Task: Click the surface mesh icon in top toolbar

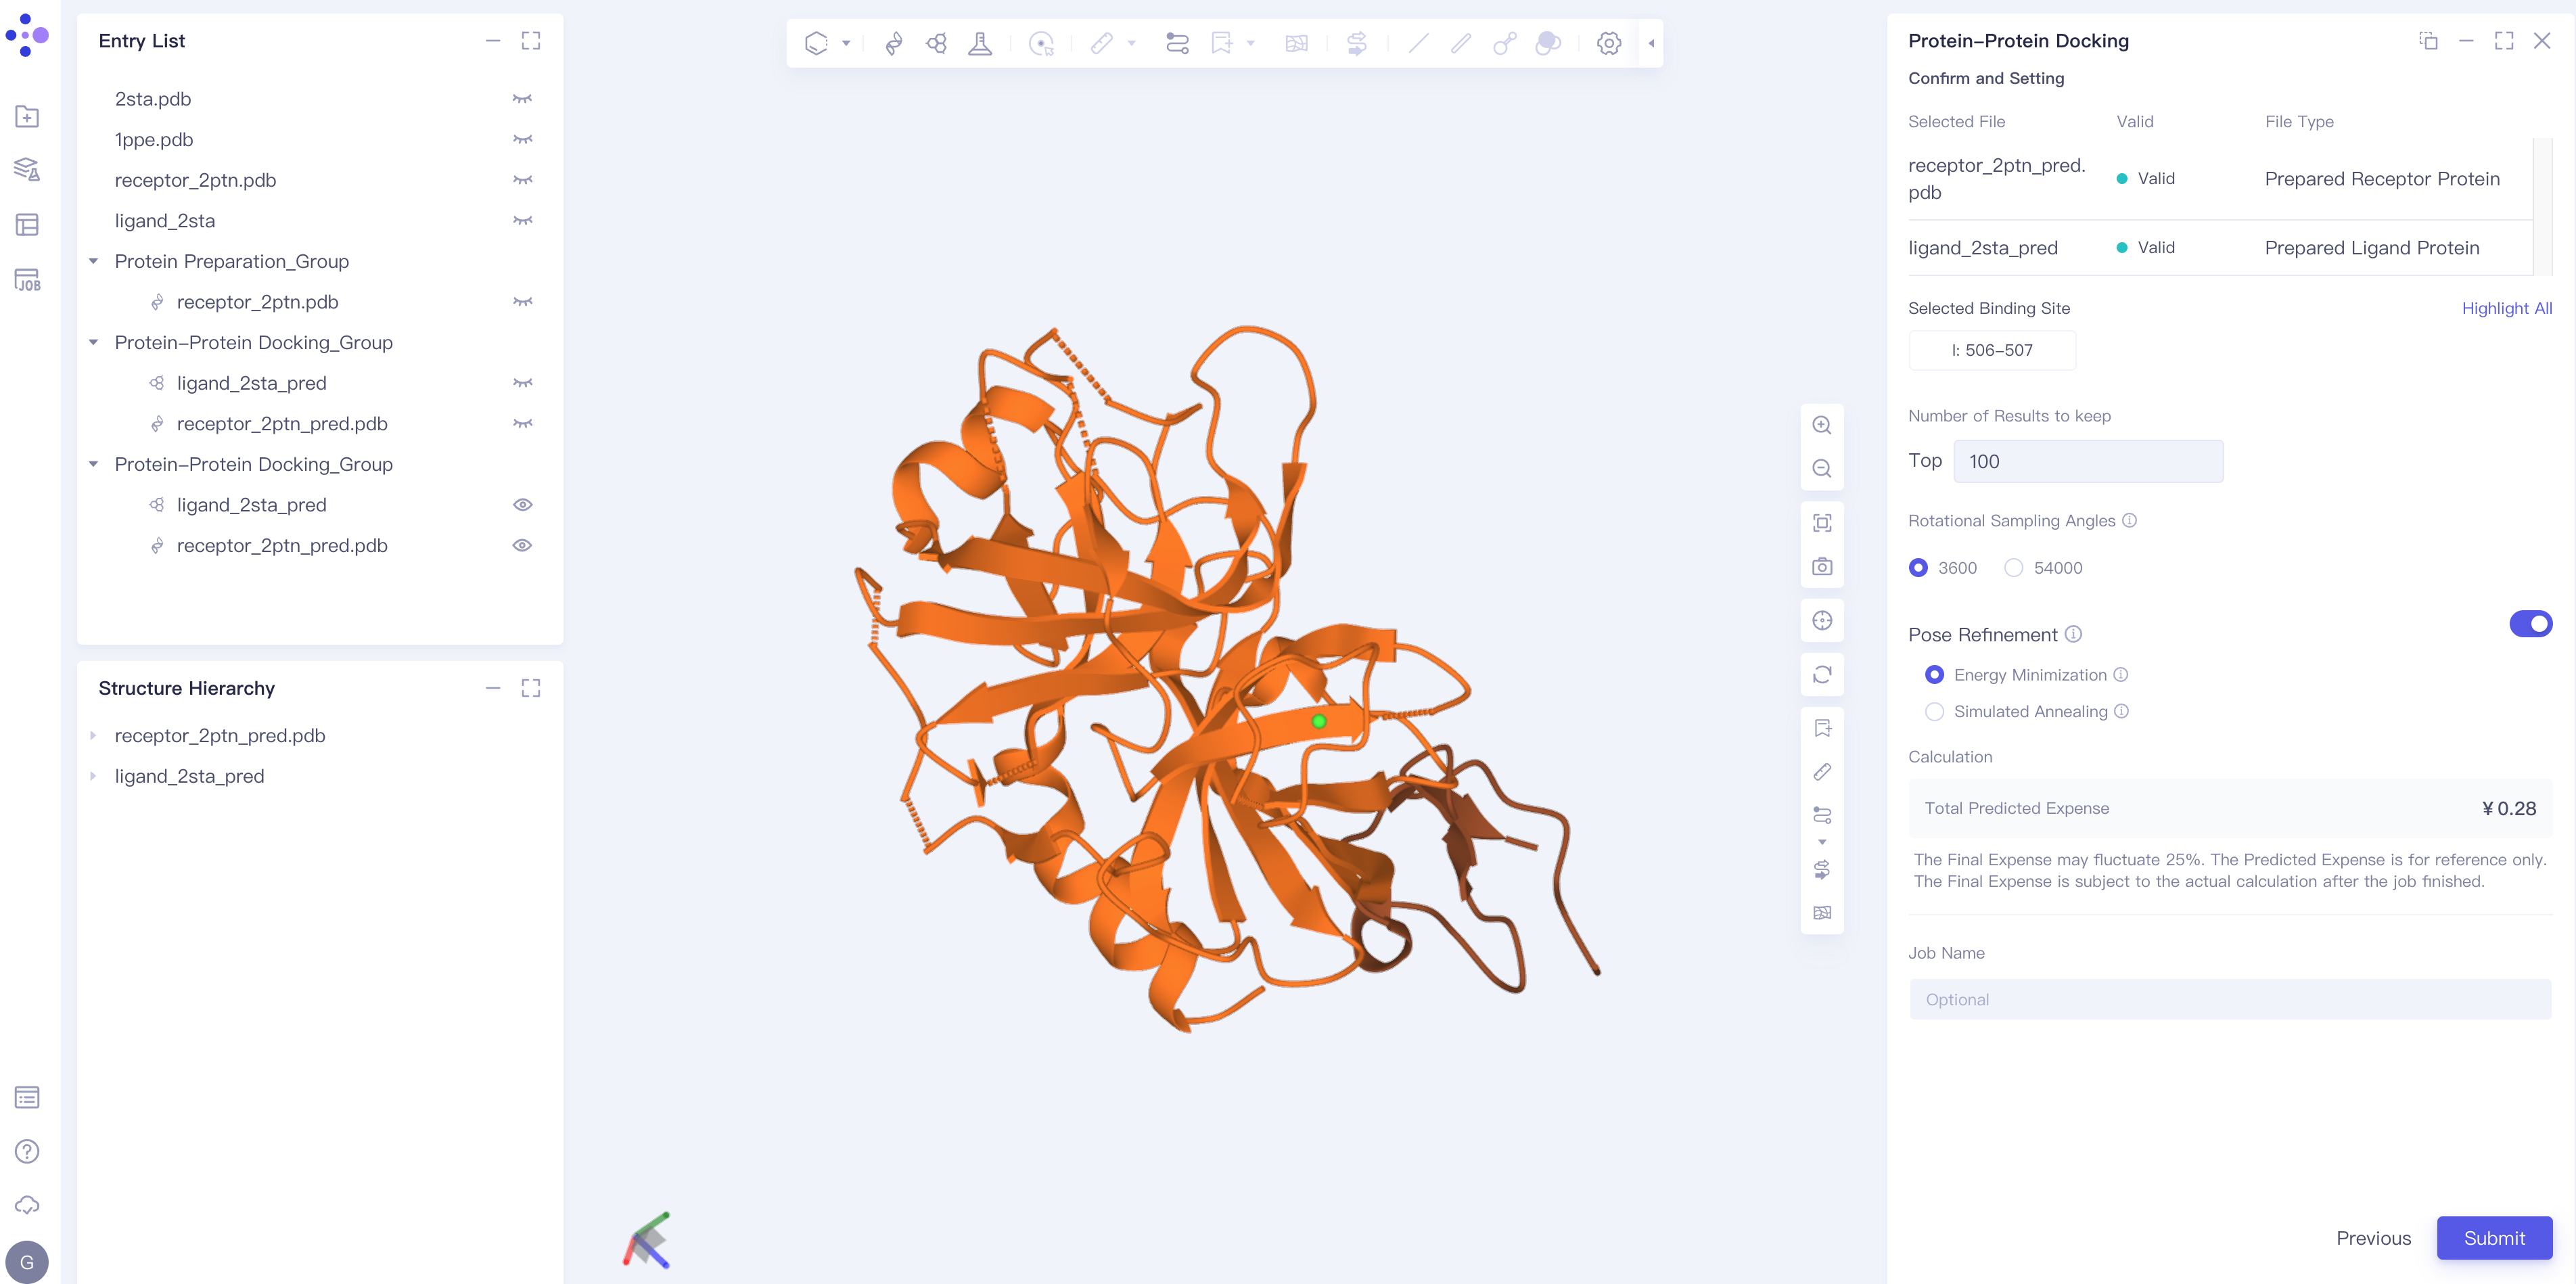Action: pos(1296,43)
